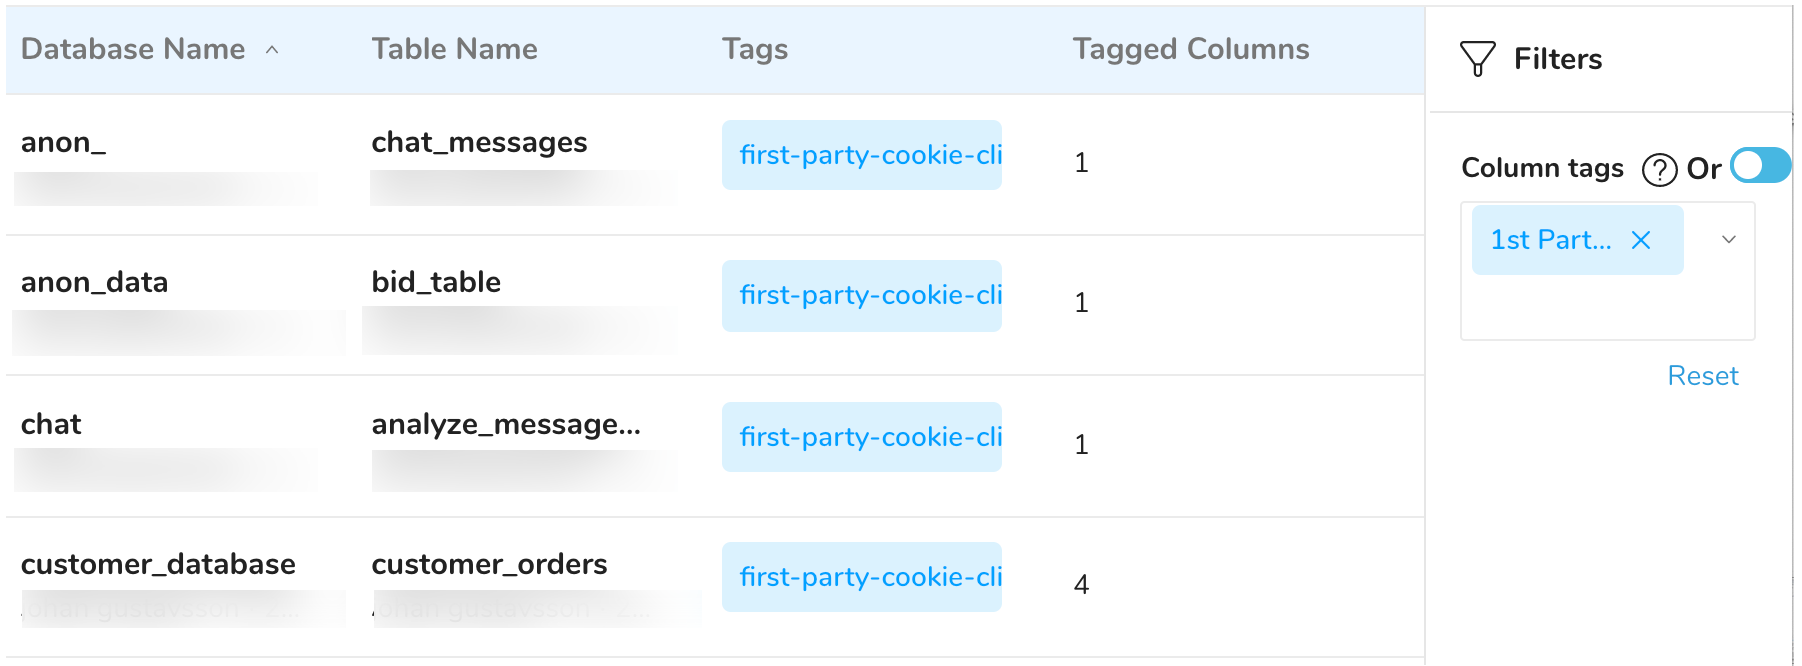
Task: Open the chat_messages table row
Action: [479, 142]
